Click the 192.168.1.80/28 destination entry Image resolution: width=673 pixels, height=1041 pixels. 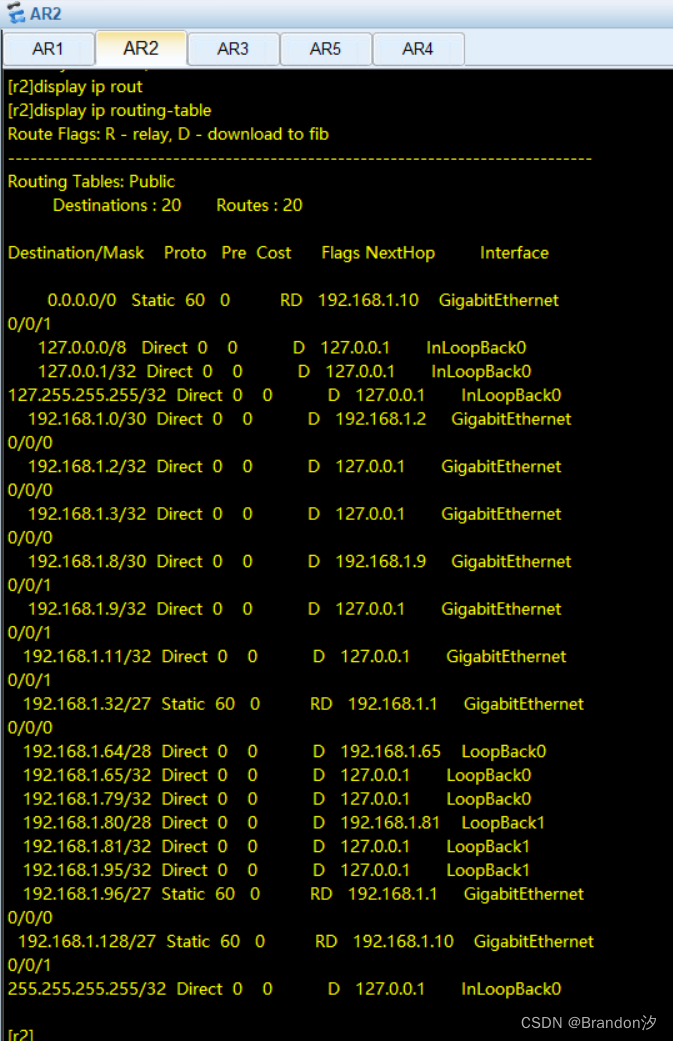(x=87, y=823)
